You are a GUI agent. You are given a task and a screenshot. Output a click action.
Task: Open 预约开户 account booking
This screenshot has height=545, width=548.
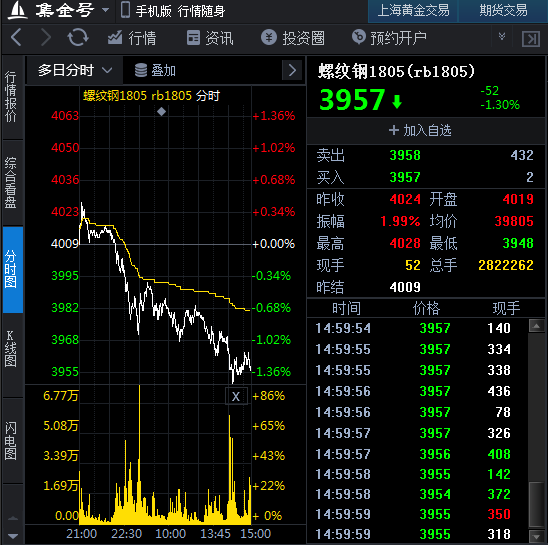[389, 38]
